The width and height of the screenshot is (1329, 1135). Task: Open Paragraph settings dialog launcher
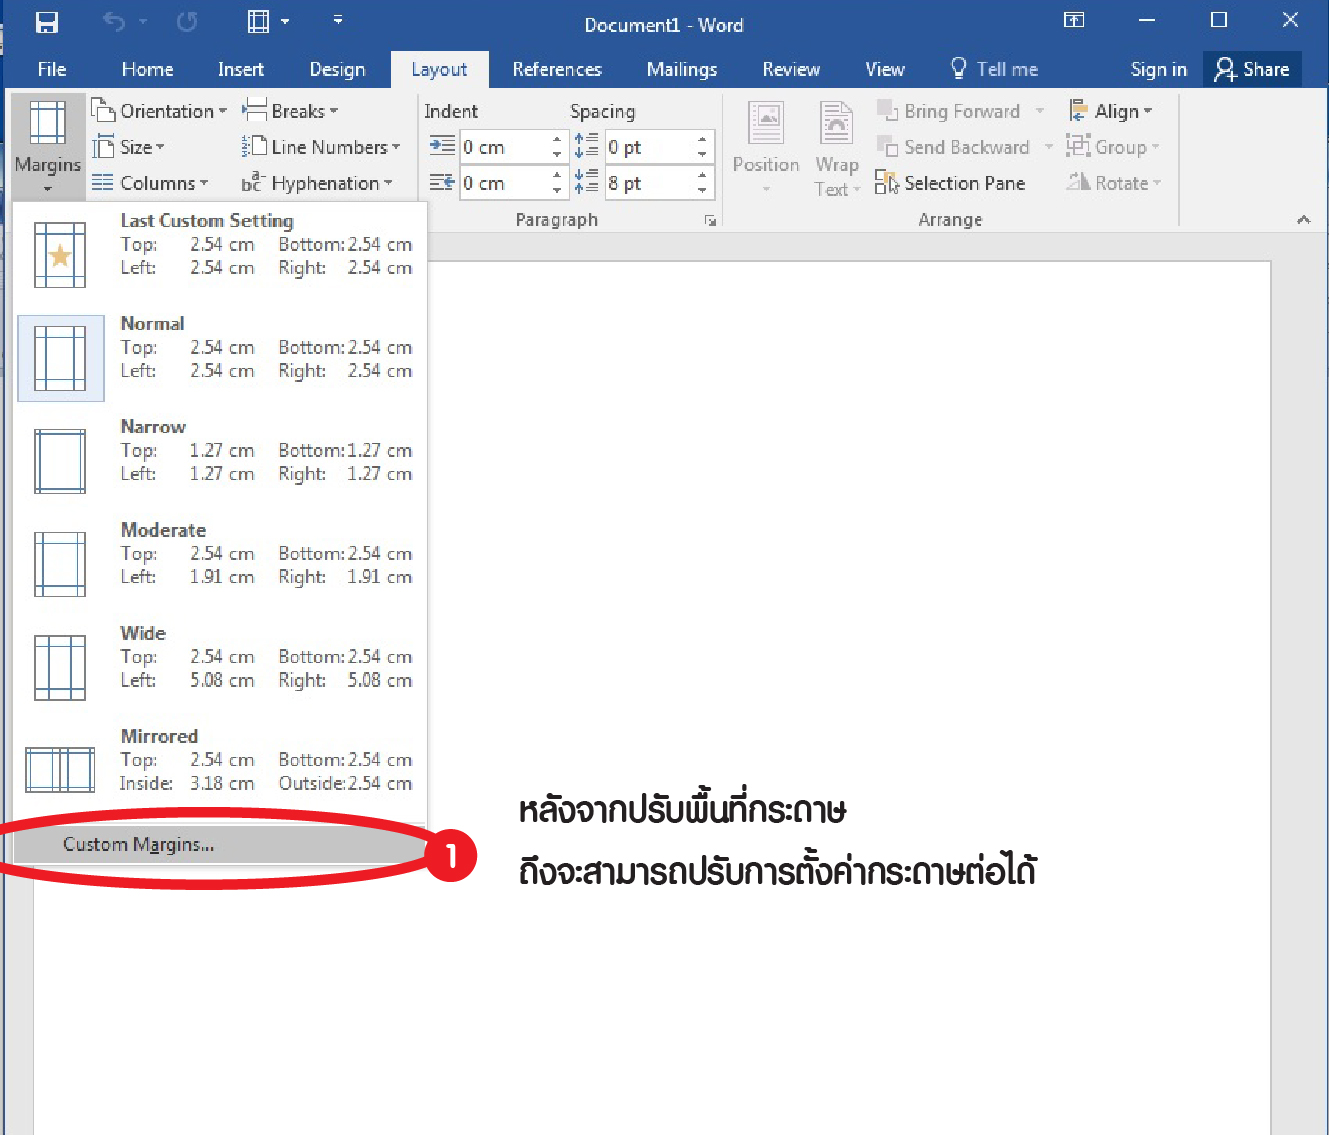pos(710,220)
